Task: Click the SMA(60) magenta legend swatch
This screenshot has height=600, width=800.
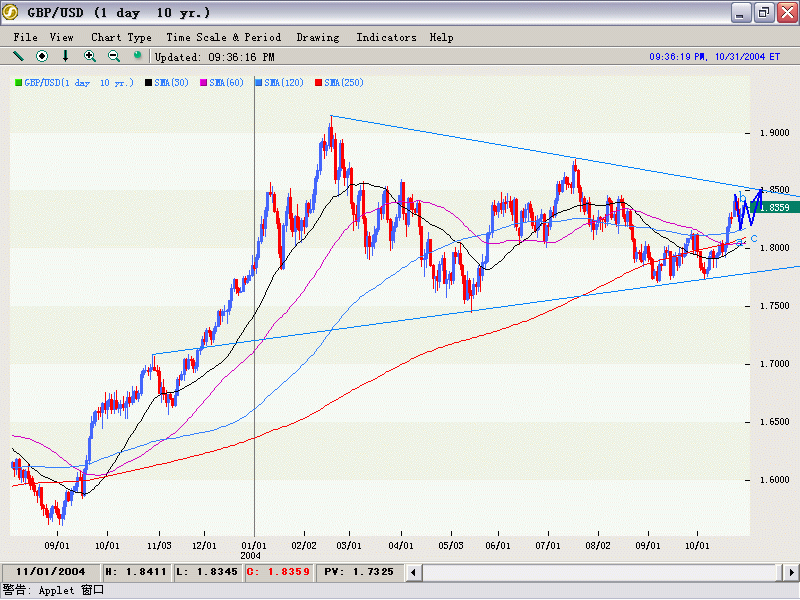Action: pos(205,82)
